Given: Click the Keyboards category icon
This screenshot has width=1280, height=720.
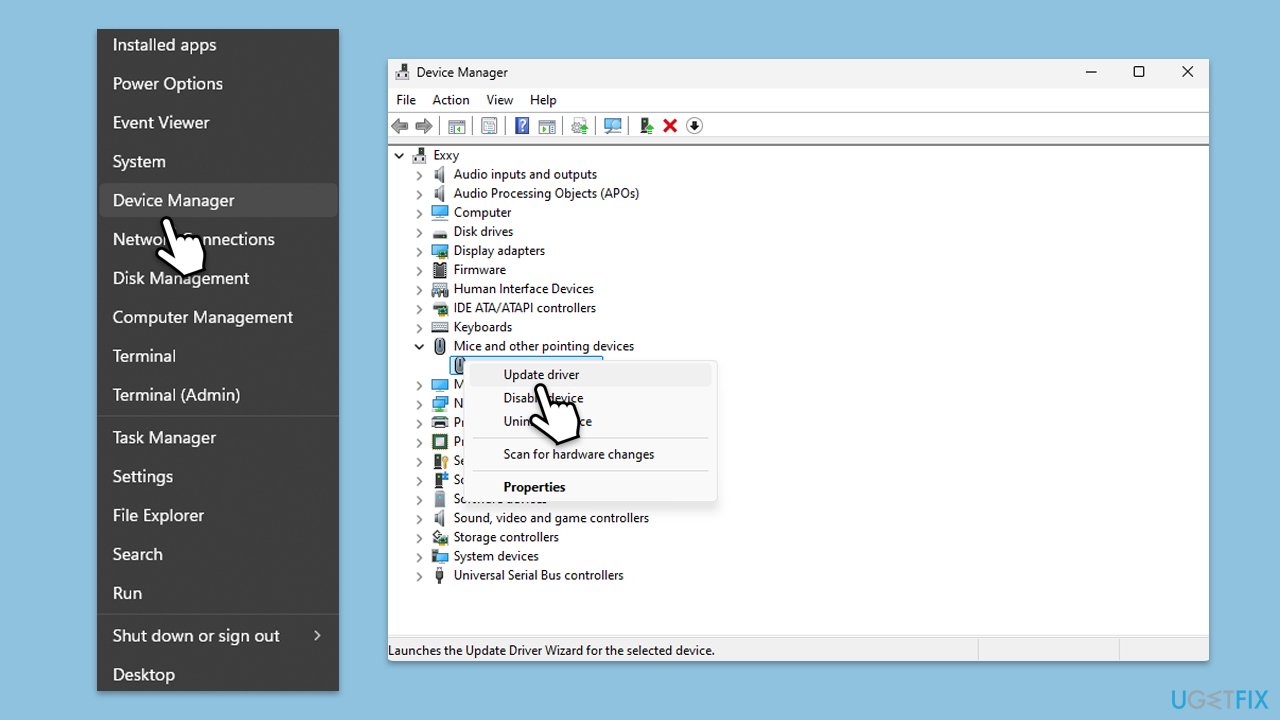Looking at the screenshot, I should [440, 327].
